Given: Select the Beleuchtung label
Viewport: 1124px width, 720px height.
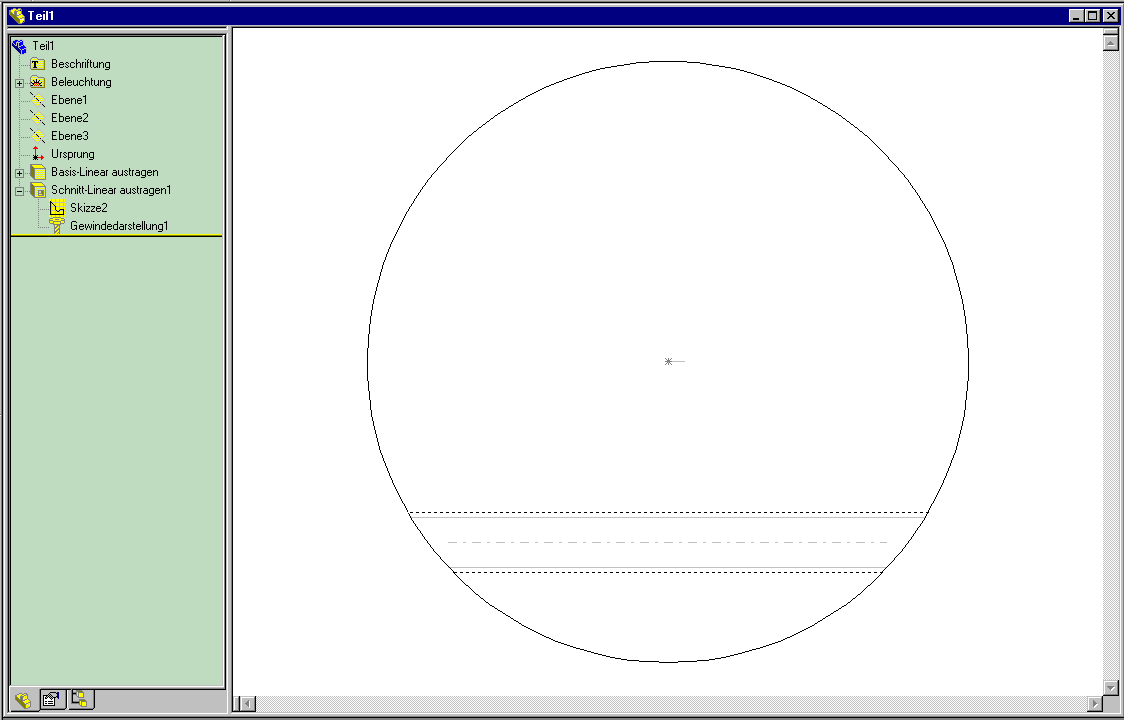Looking at the screenshot, I should coord(81,82).
